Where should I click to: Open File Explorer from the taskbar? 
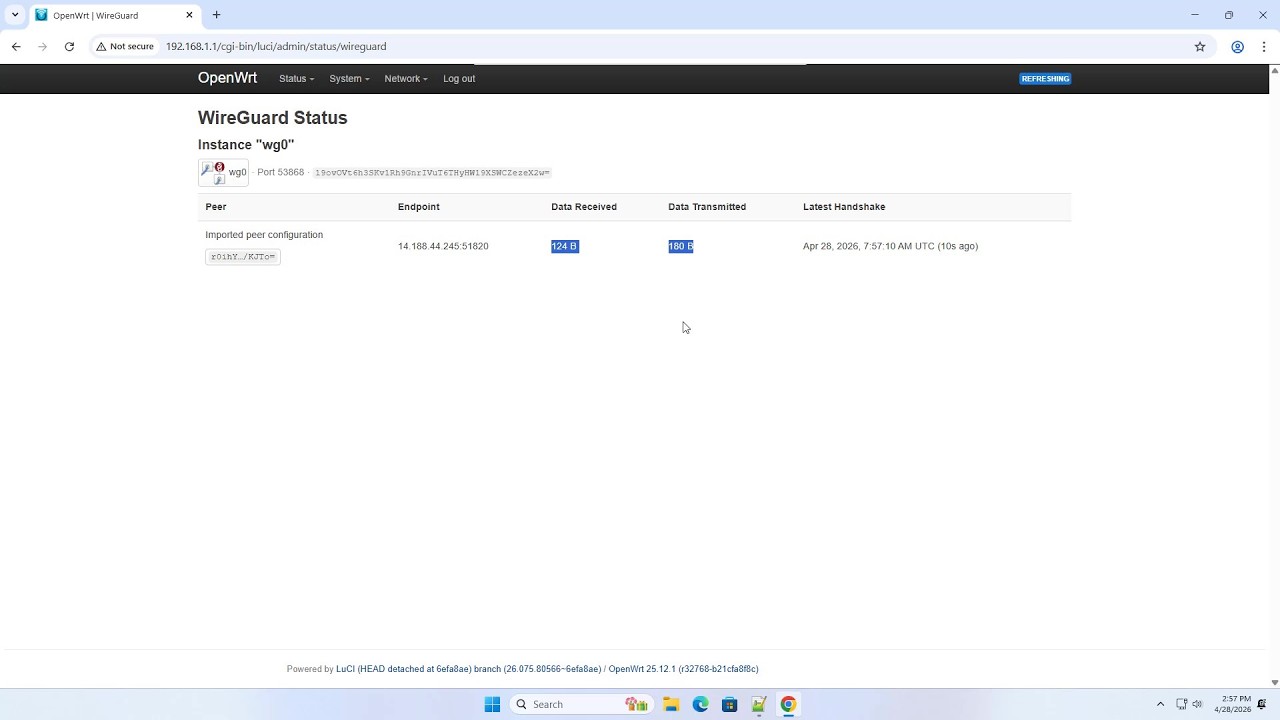671,704
